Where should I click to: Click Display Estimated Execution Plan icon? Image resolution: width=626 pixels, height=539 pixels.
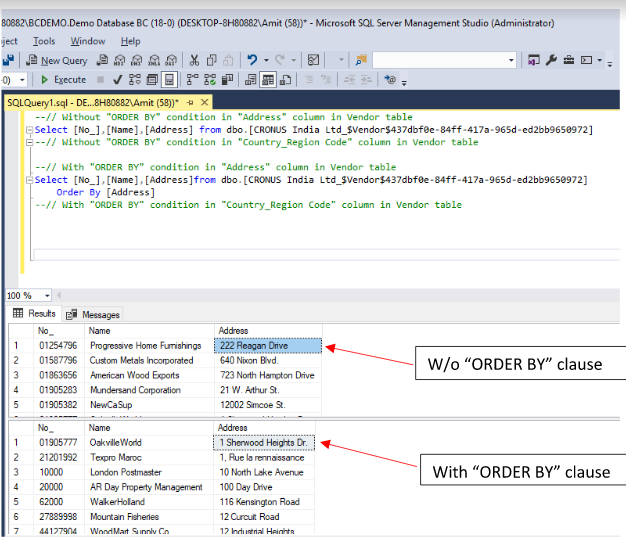[x=135, y=80]
